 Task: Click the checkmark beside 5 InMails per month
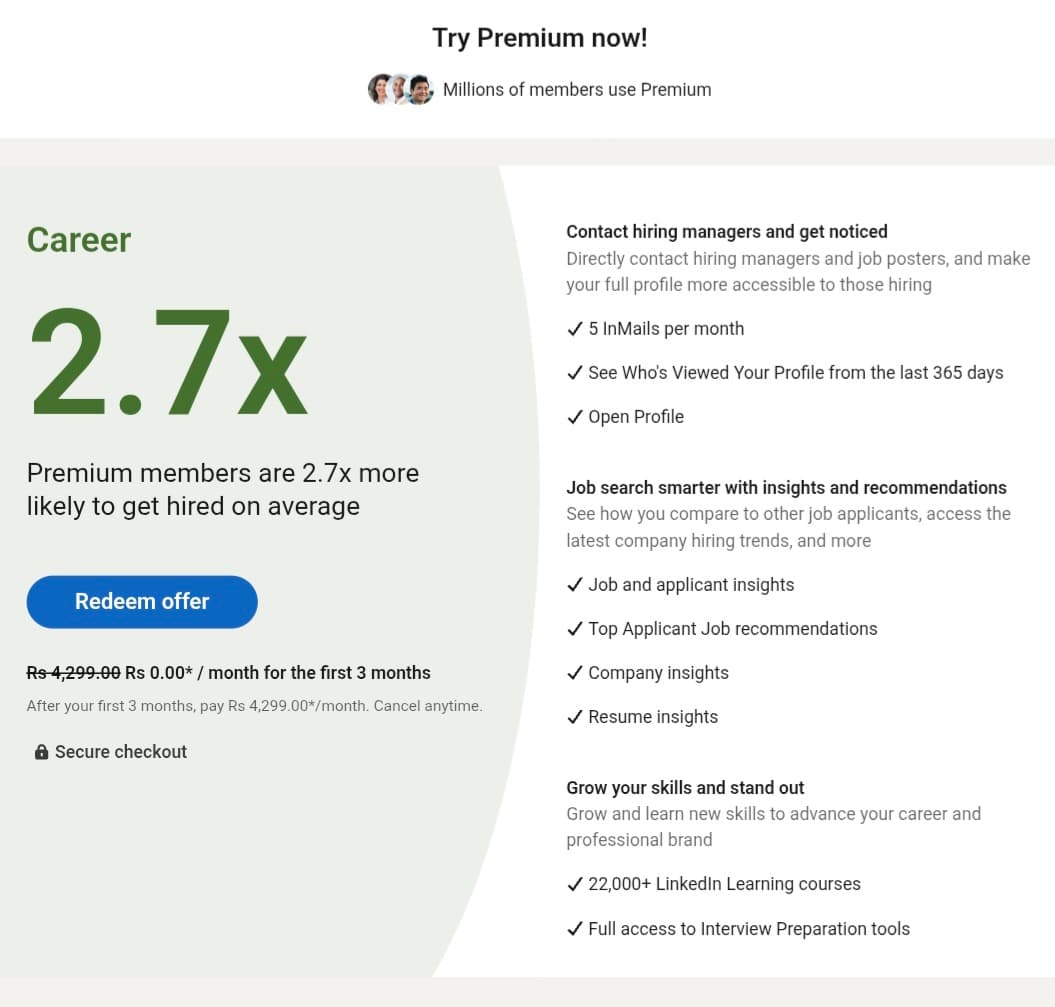point(575,328)
